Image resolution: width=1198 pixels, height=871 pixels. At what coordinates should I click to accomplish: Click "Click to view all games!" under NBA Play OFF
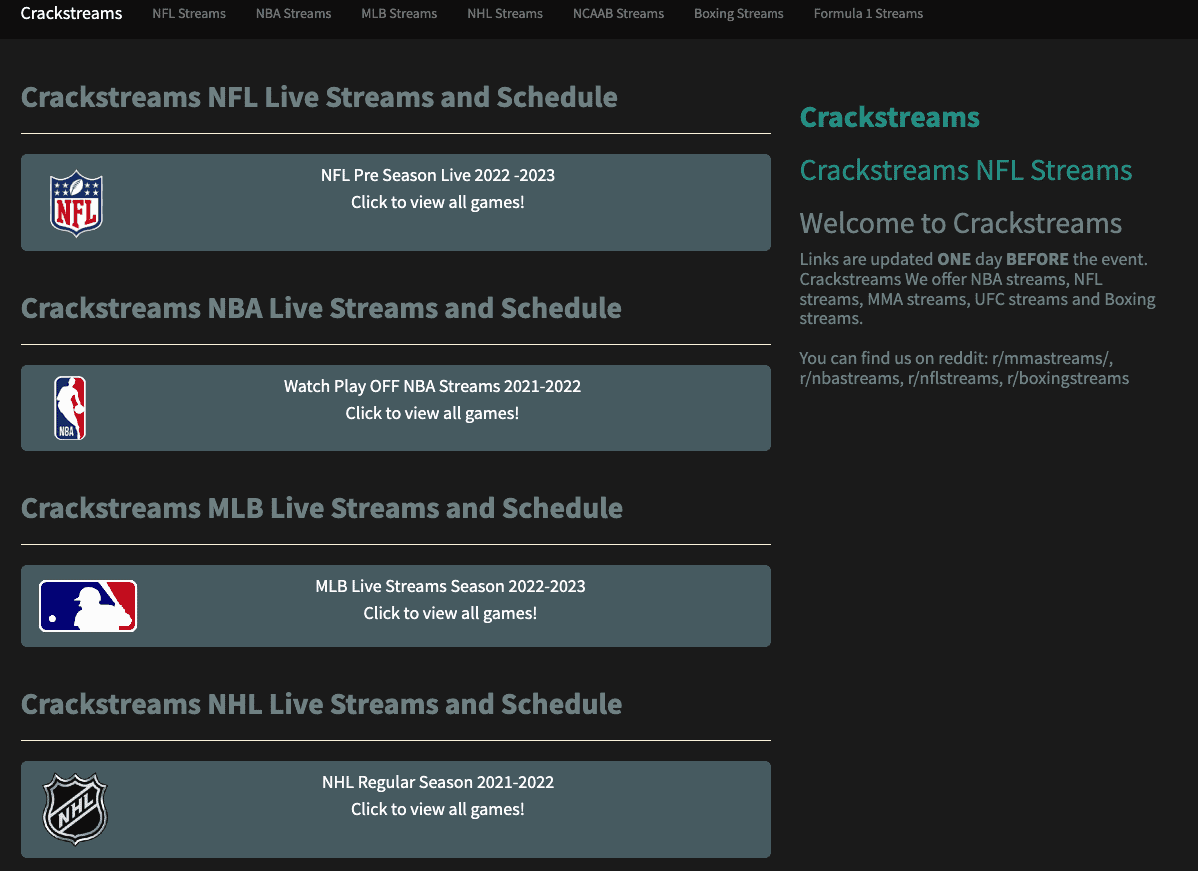tap(432, 413)
